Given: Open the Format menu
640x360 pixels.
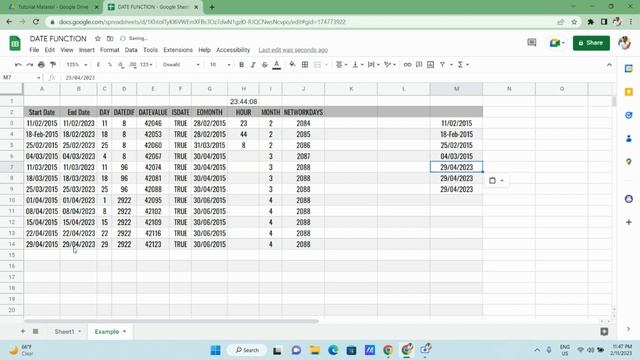Looking at the screenshot, I should [x=109, y=50].
